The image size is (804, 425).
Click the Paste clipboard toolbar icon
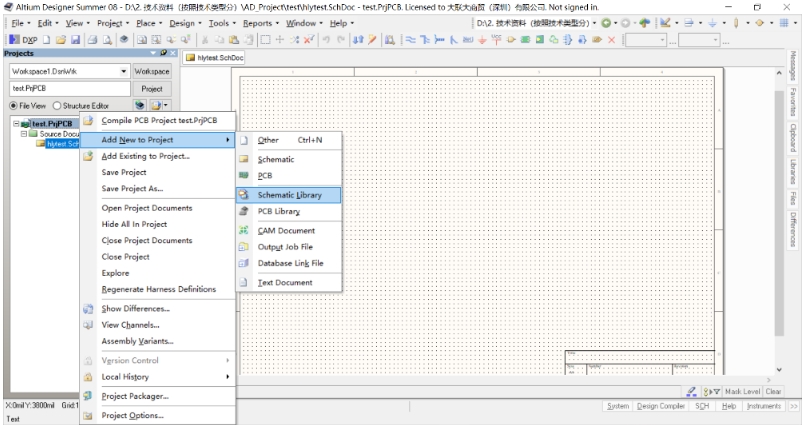tap(234, 39)
